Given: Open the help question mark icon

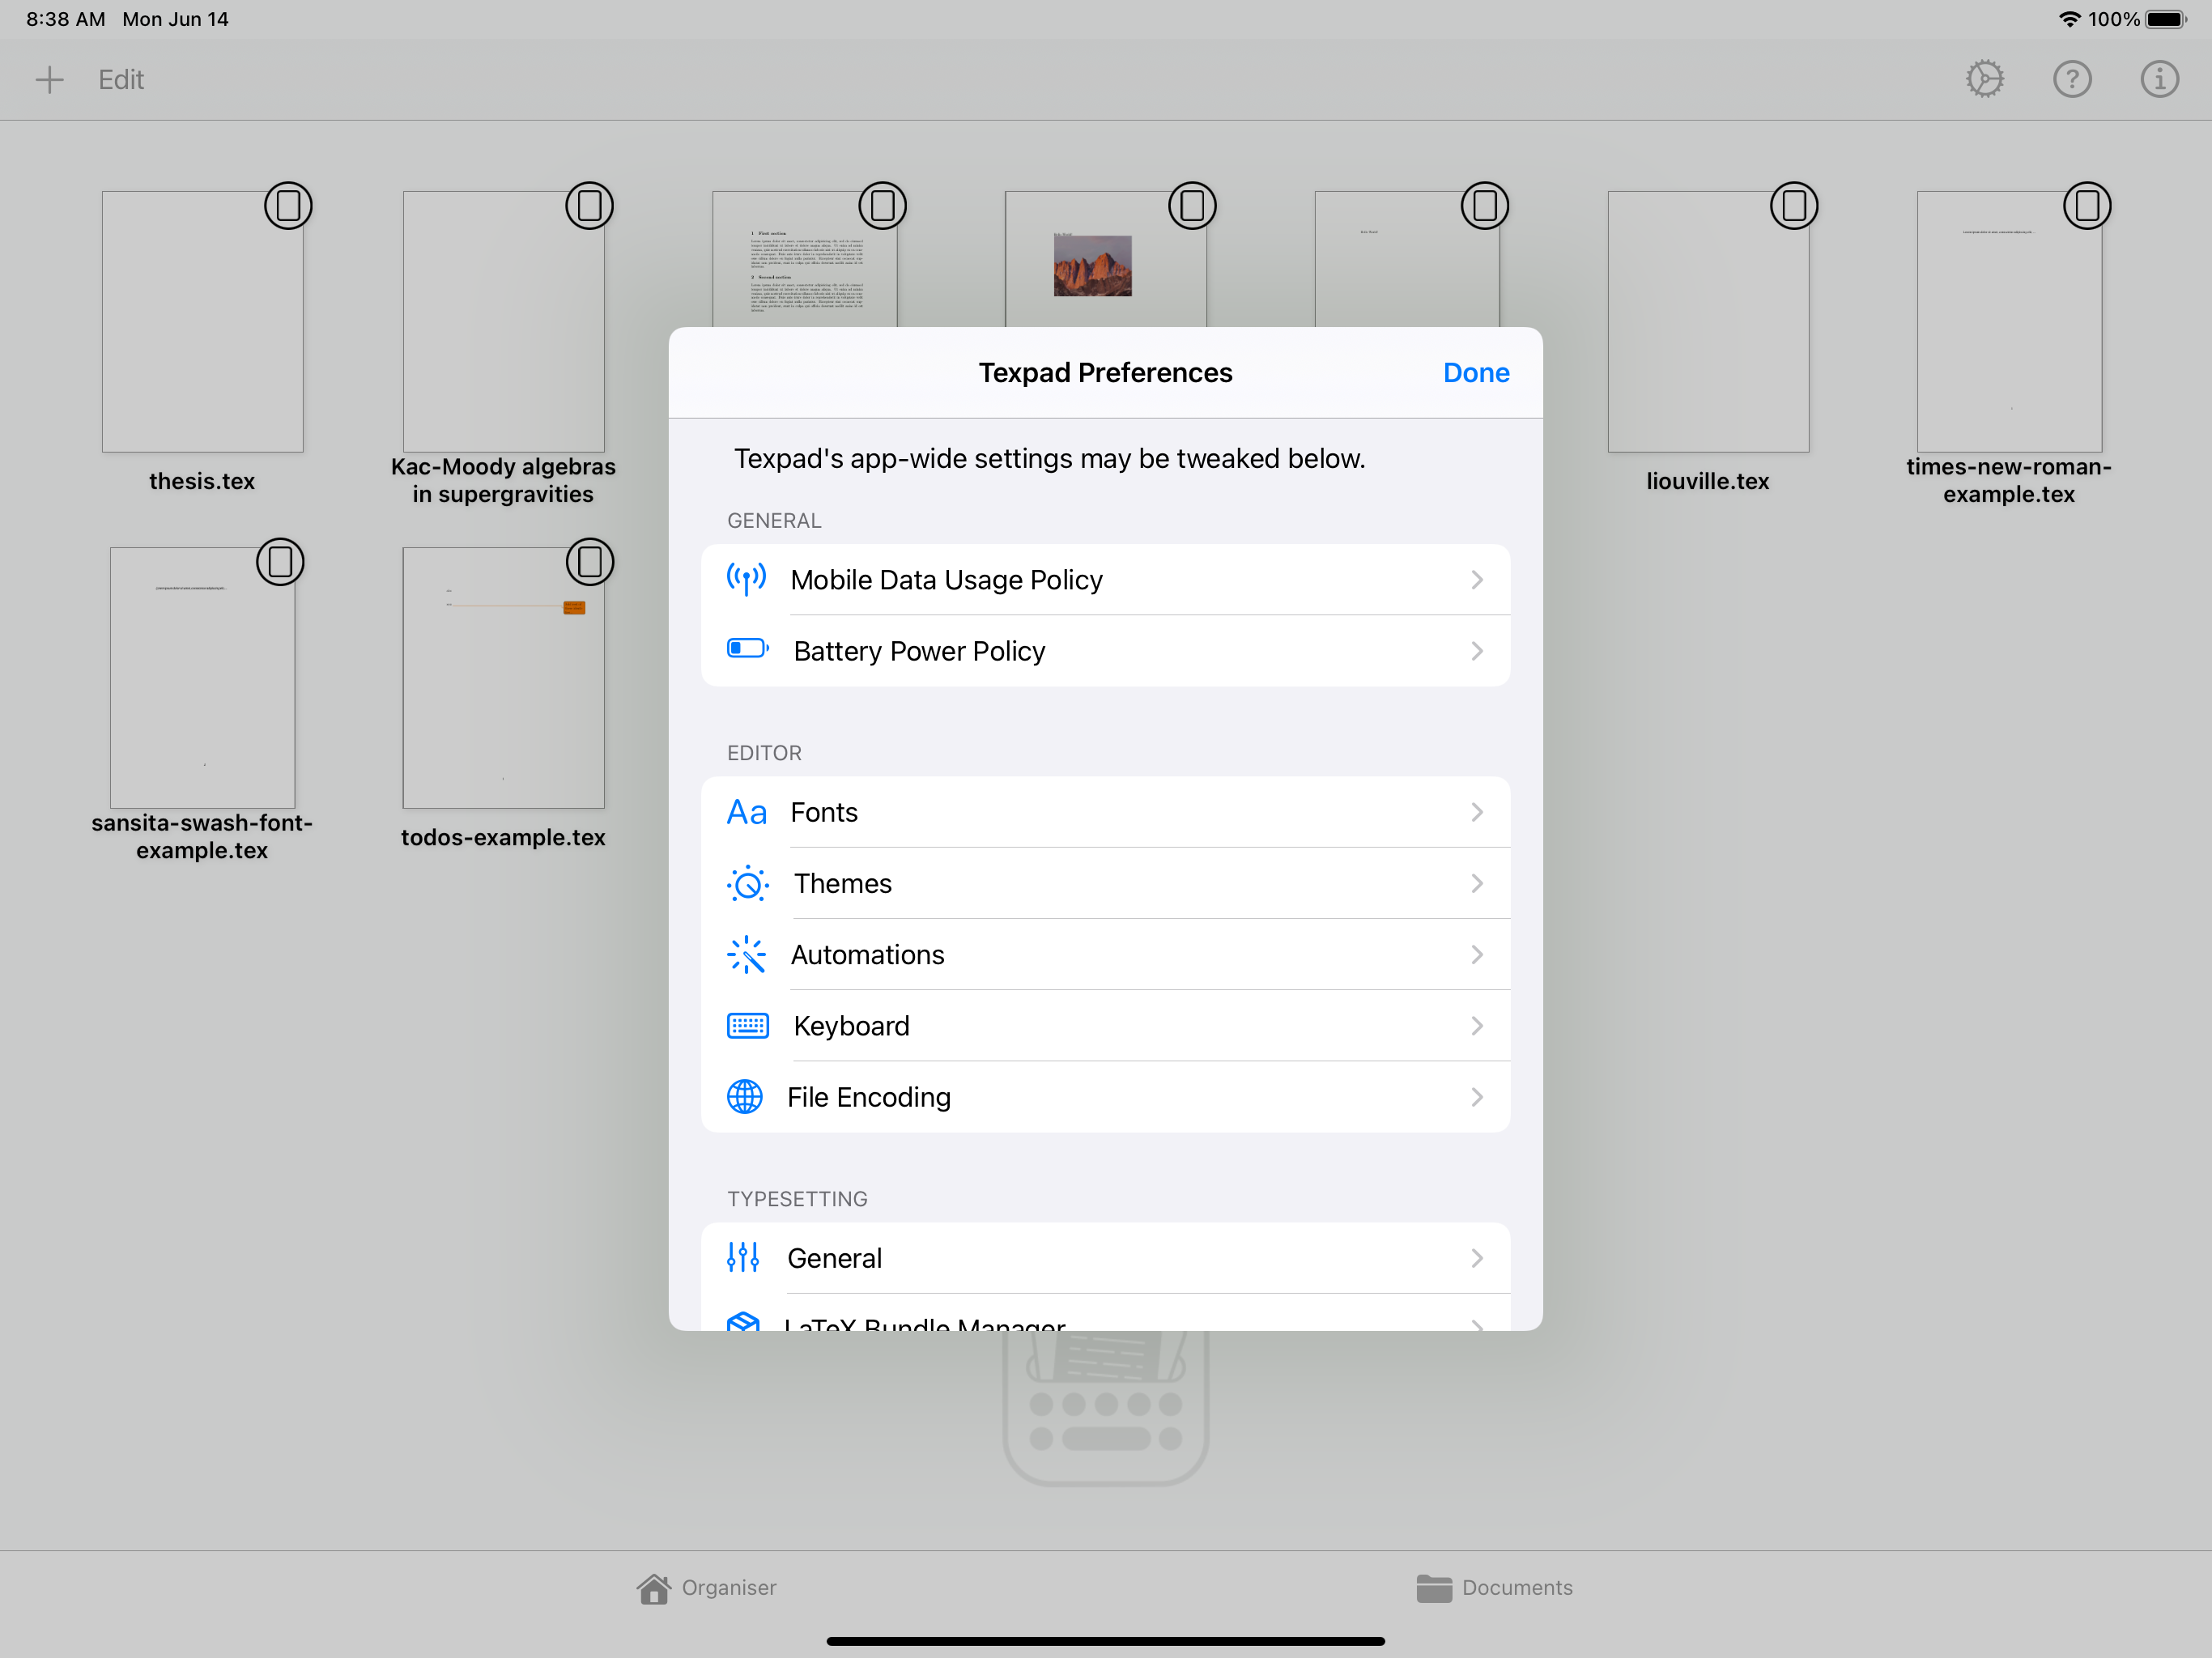Looking at the screenshot, I should (2072, 79).
